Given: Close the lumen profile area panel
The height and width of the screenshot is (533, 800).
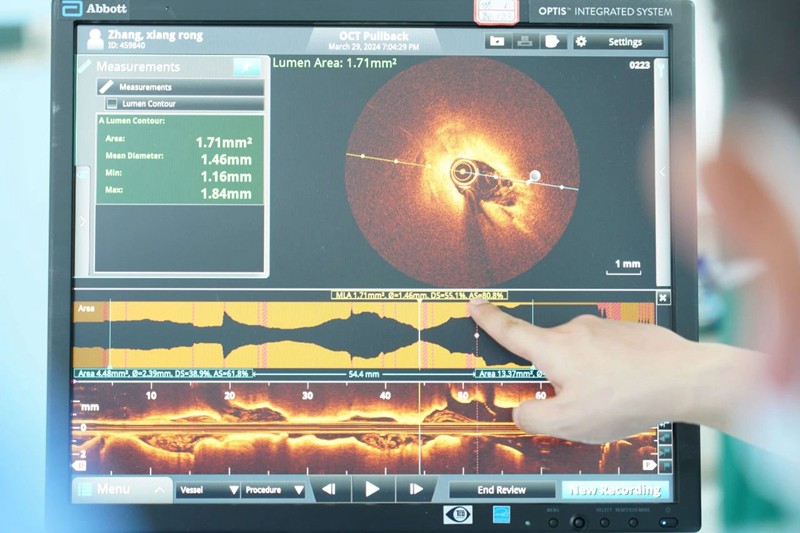Looking at the screenshot, I should click(x=663, y=298).
